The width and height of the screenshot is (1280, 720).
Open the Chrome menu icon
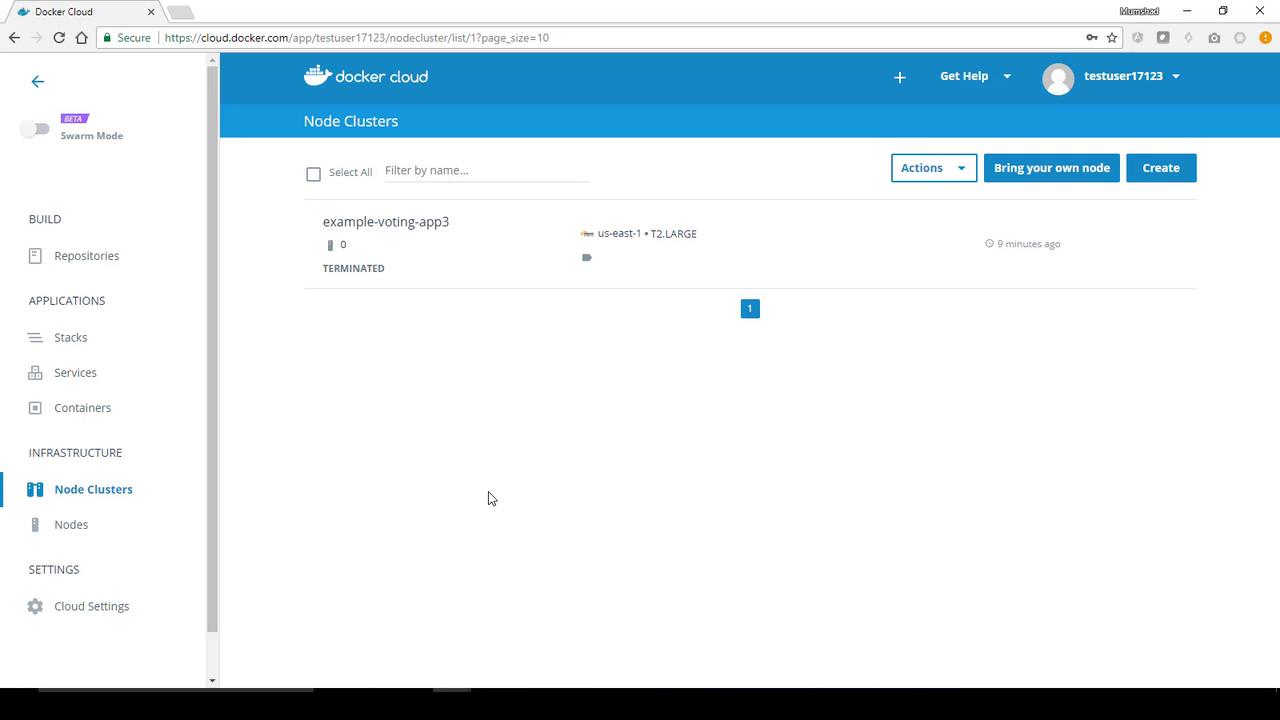(1266, 38)
